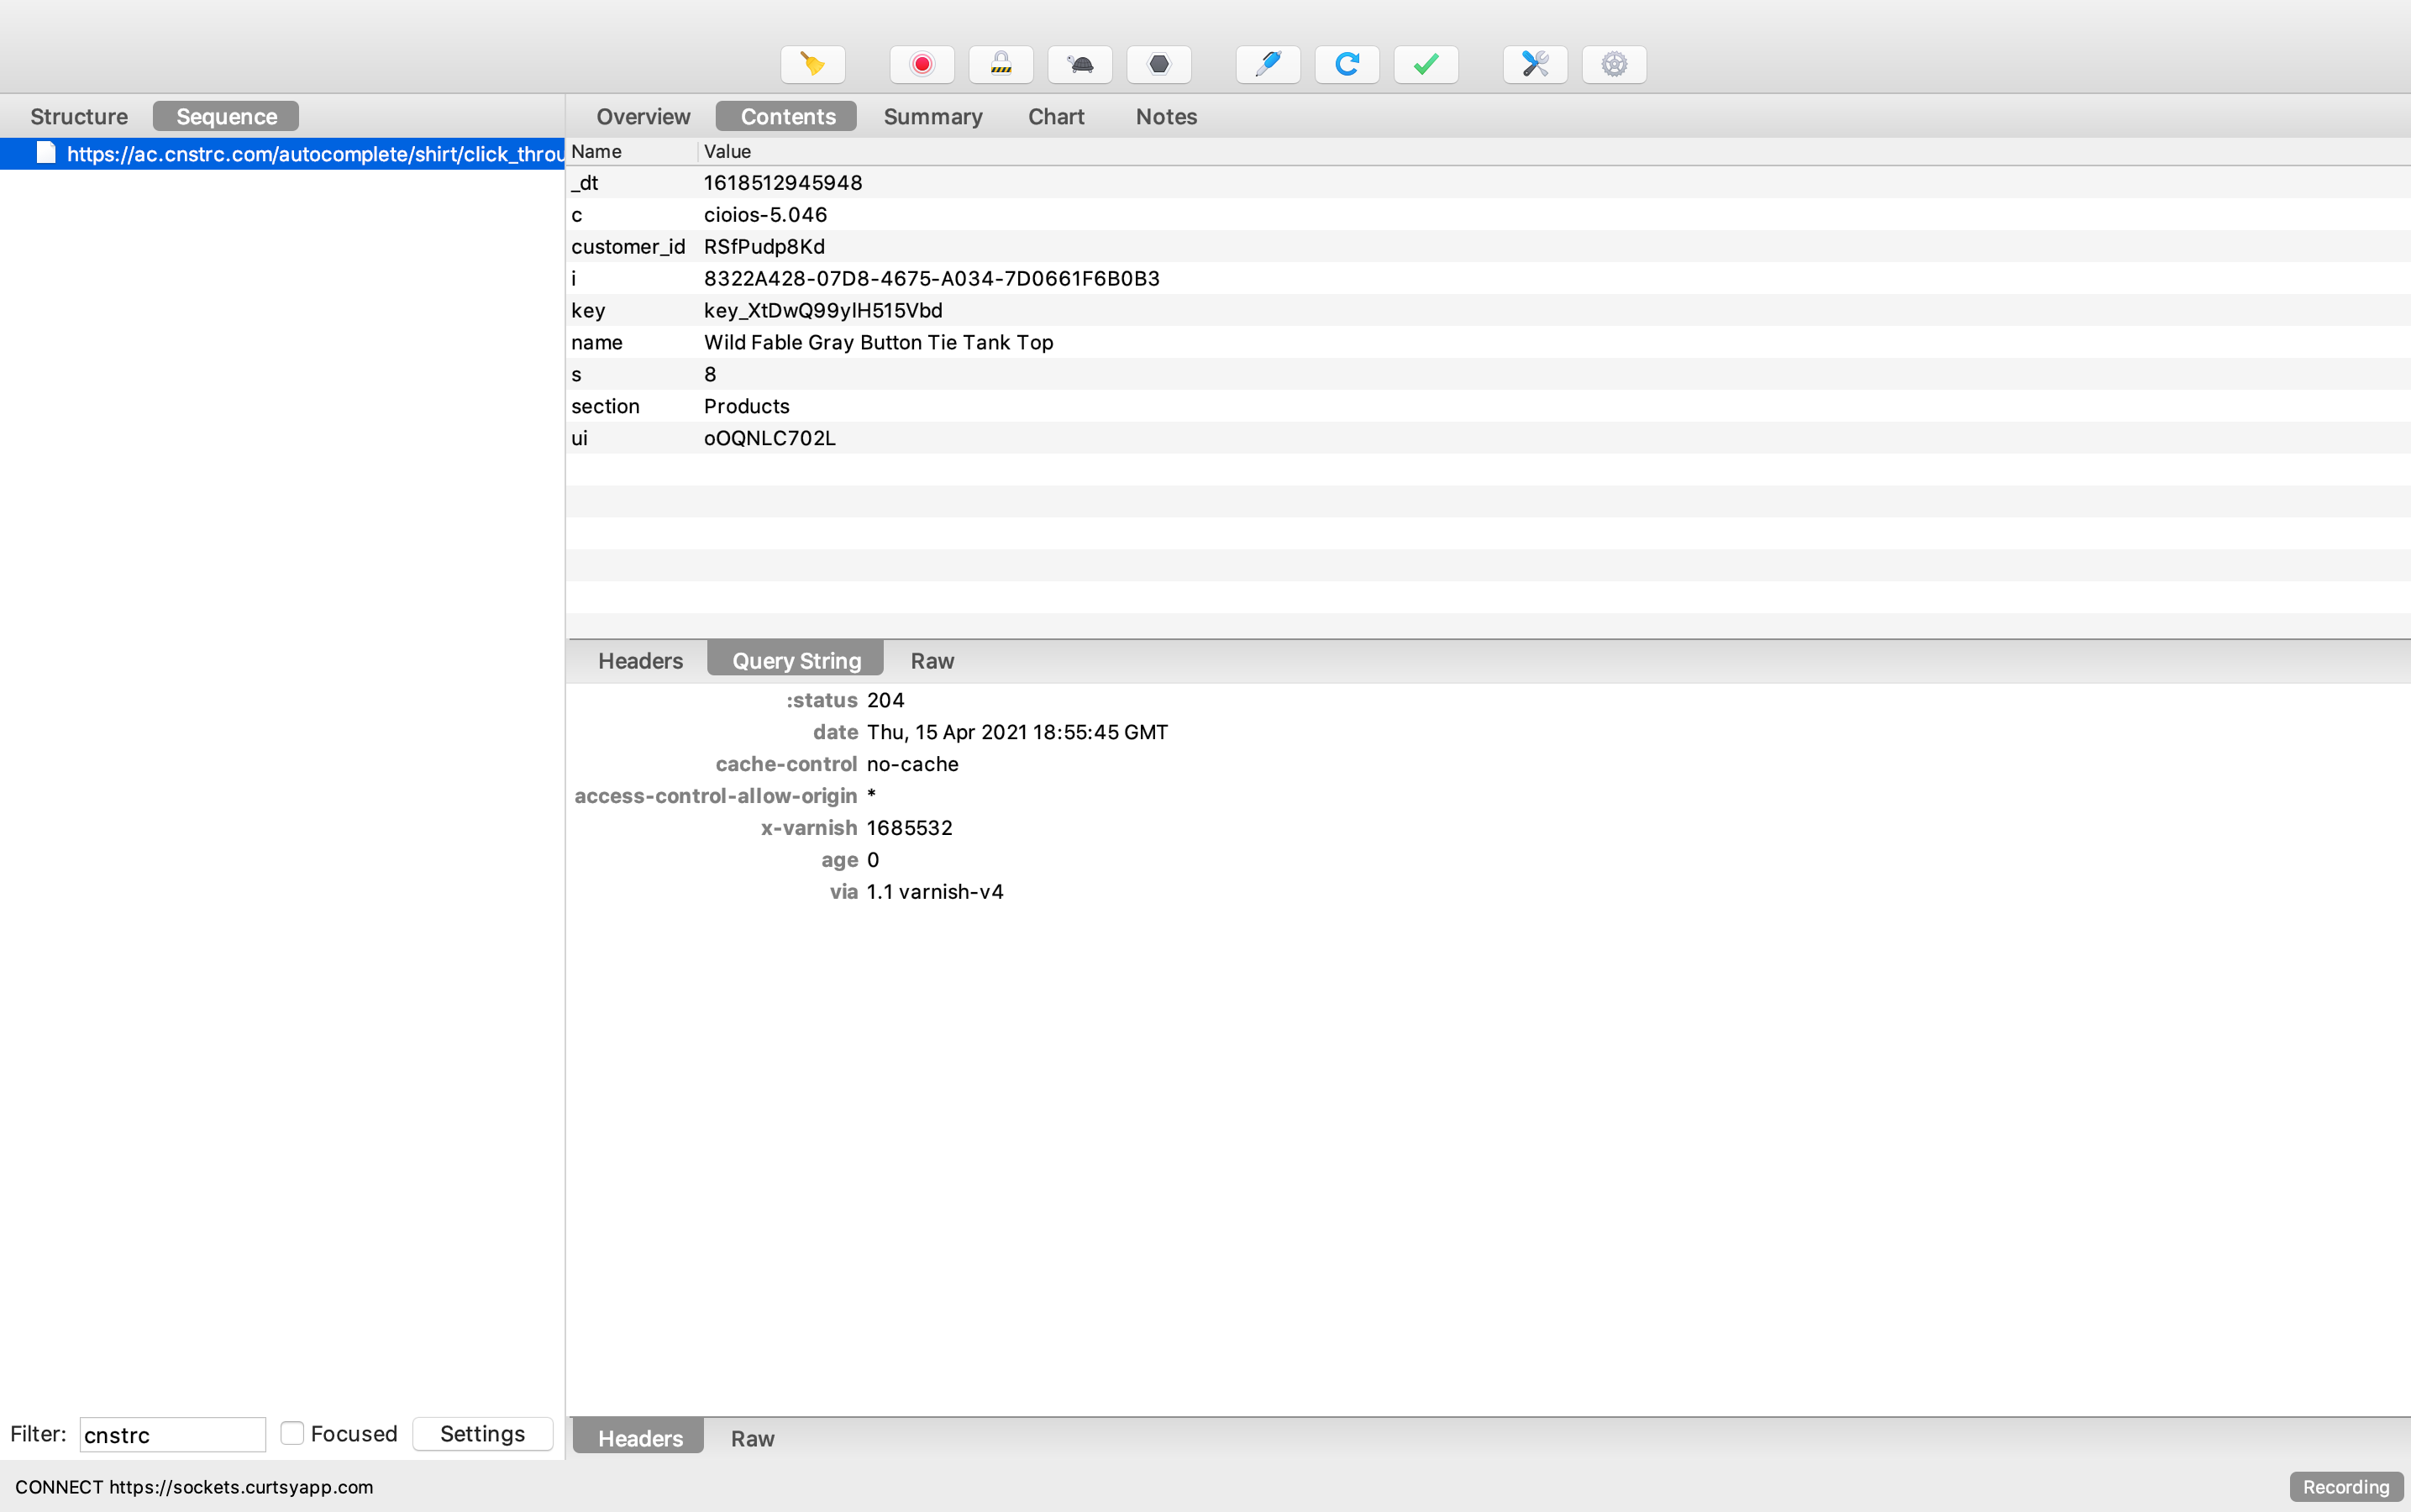
Task: Open the Tools wrench icon
Action: click(1534, 65)
